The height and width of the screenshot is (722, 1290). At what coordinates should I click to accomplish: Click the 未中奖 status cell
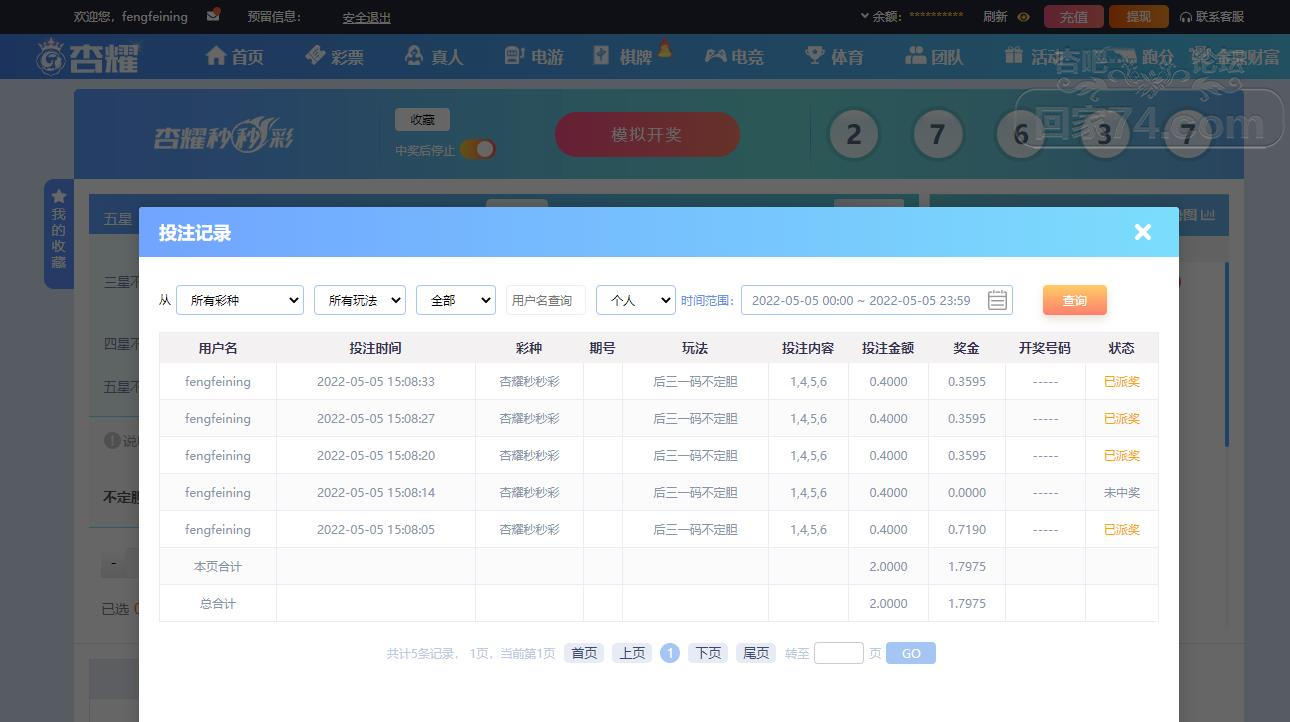click(1122, 493)
